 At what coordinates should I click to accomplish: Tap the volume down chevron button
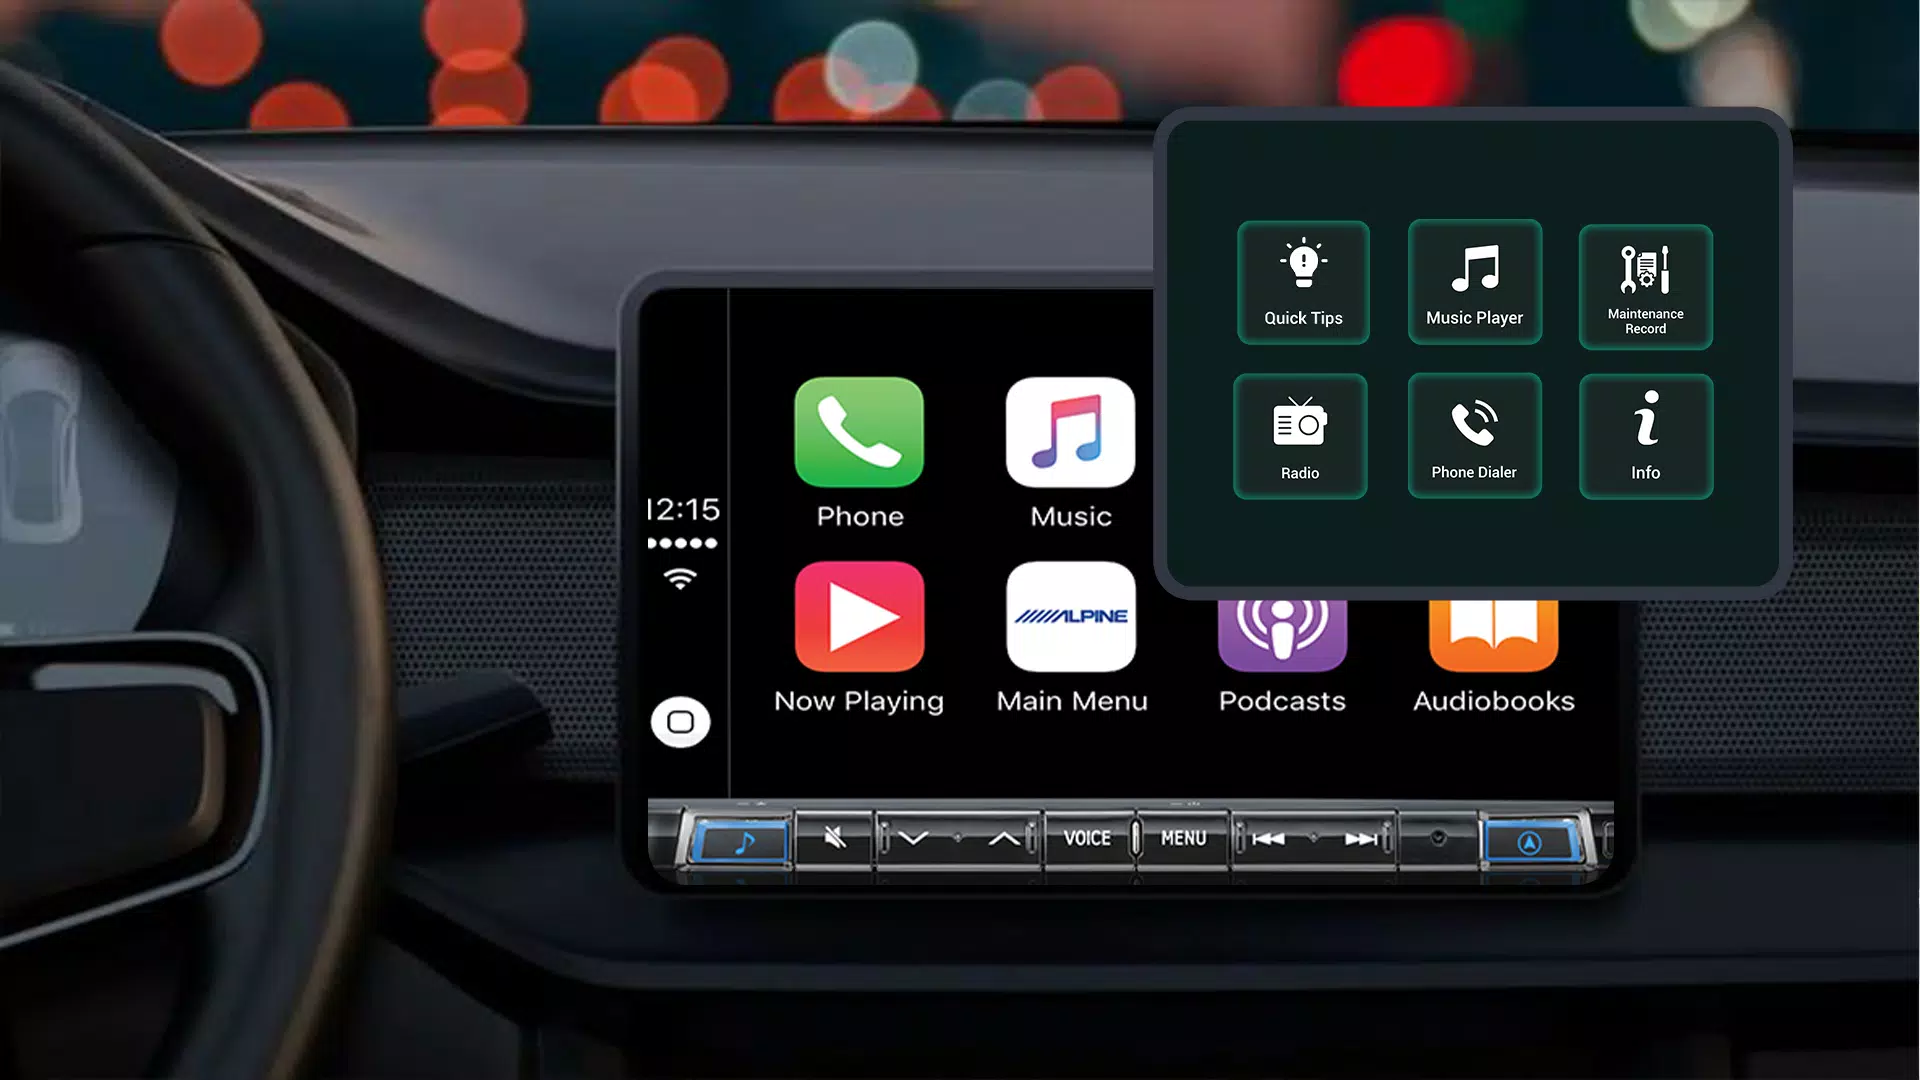(915, 839)
